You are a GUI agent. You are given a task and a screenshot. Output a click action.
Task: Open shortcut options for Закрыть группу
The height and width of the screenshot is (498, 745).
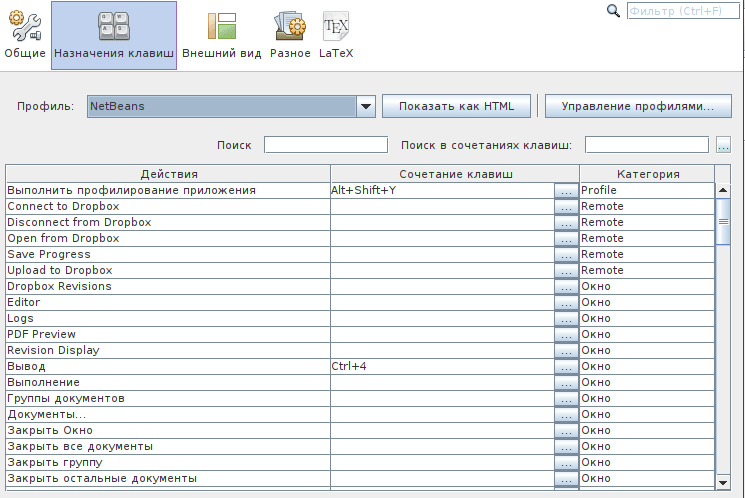(x=566, y=463)
